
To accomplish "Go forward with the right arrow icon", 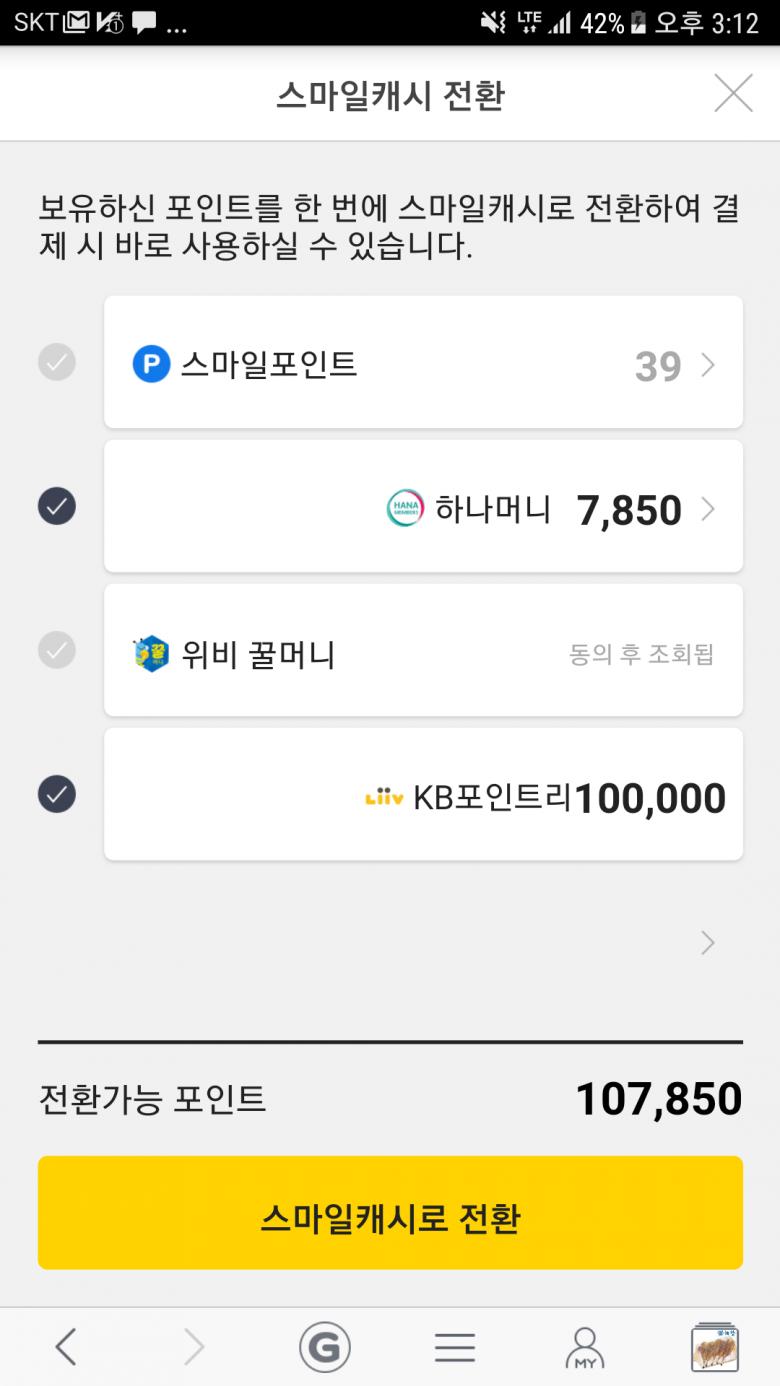I will (x=194, y=1348).
